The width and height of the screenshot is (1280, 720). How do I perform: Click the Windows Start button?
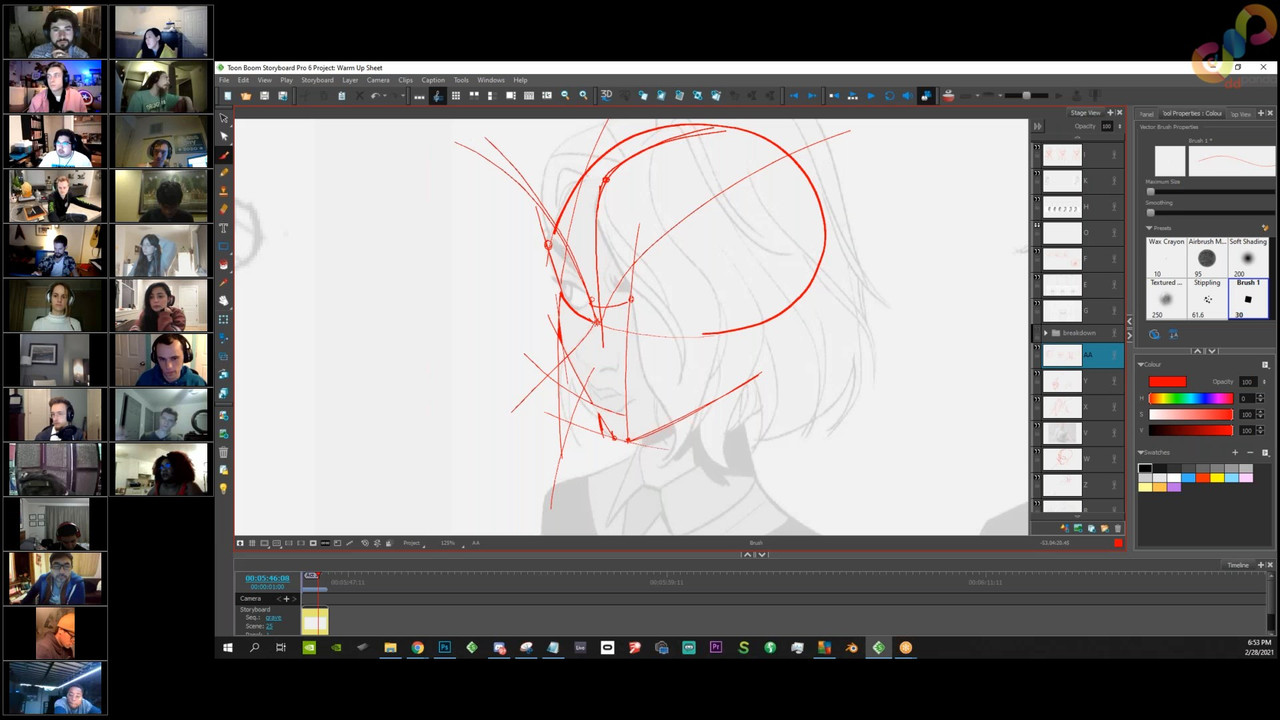pos(227,648)
